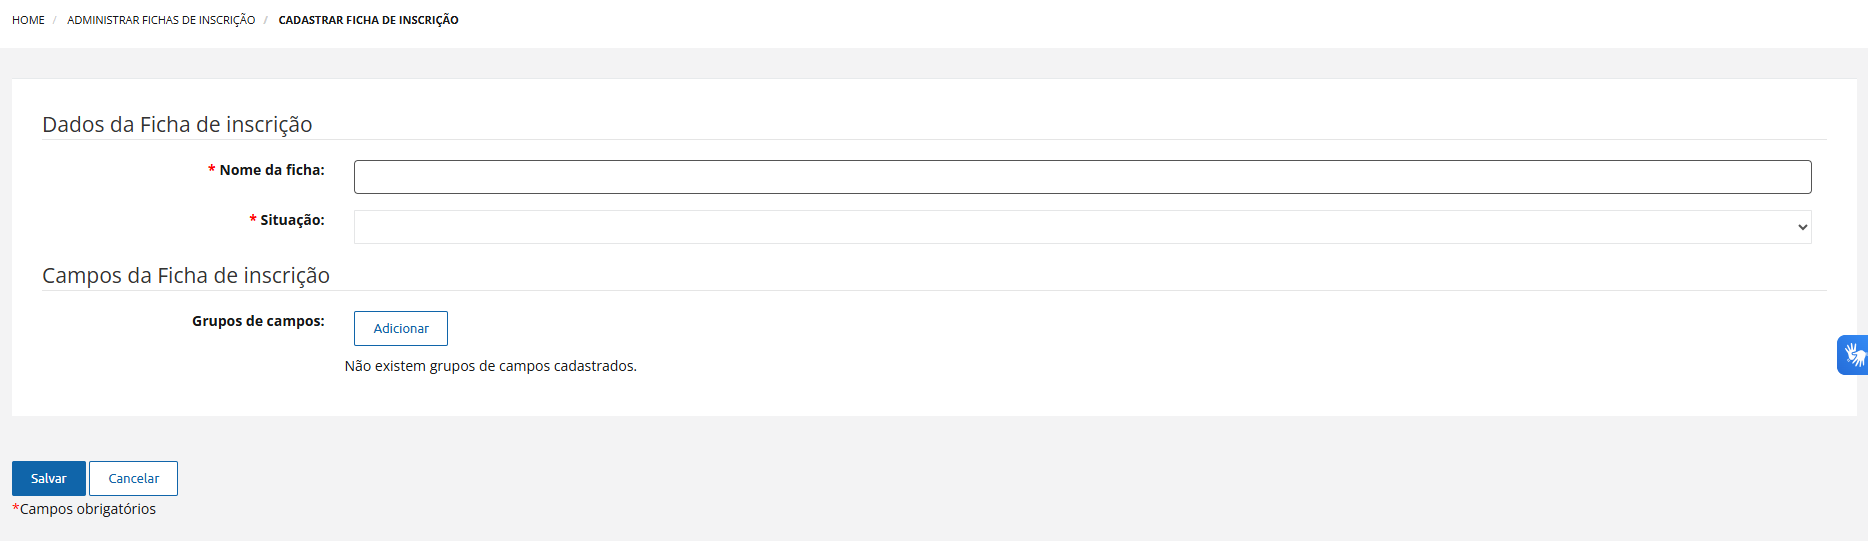Click the red asterisk beside Nome da ficha
Viewport: 1868px width, 559px height.
(212, 170)
